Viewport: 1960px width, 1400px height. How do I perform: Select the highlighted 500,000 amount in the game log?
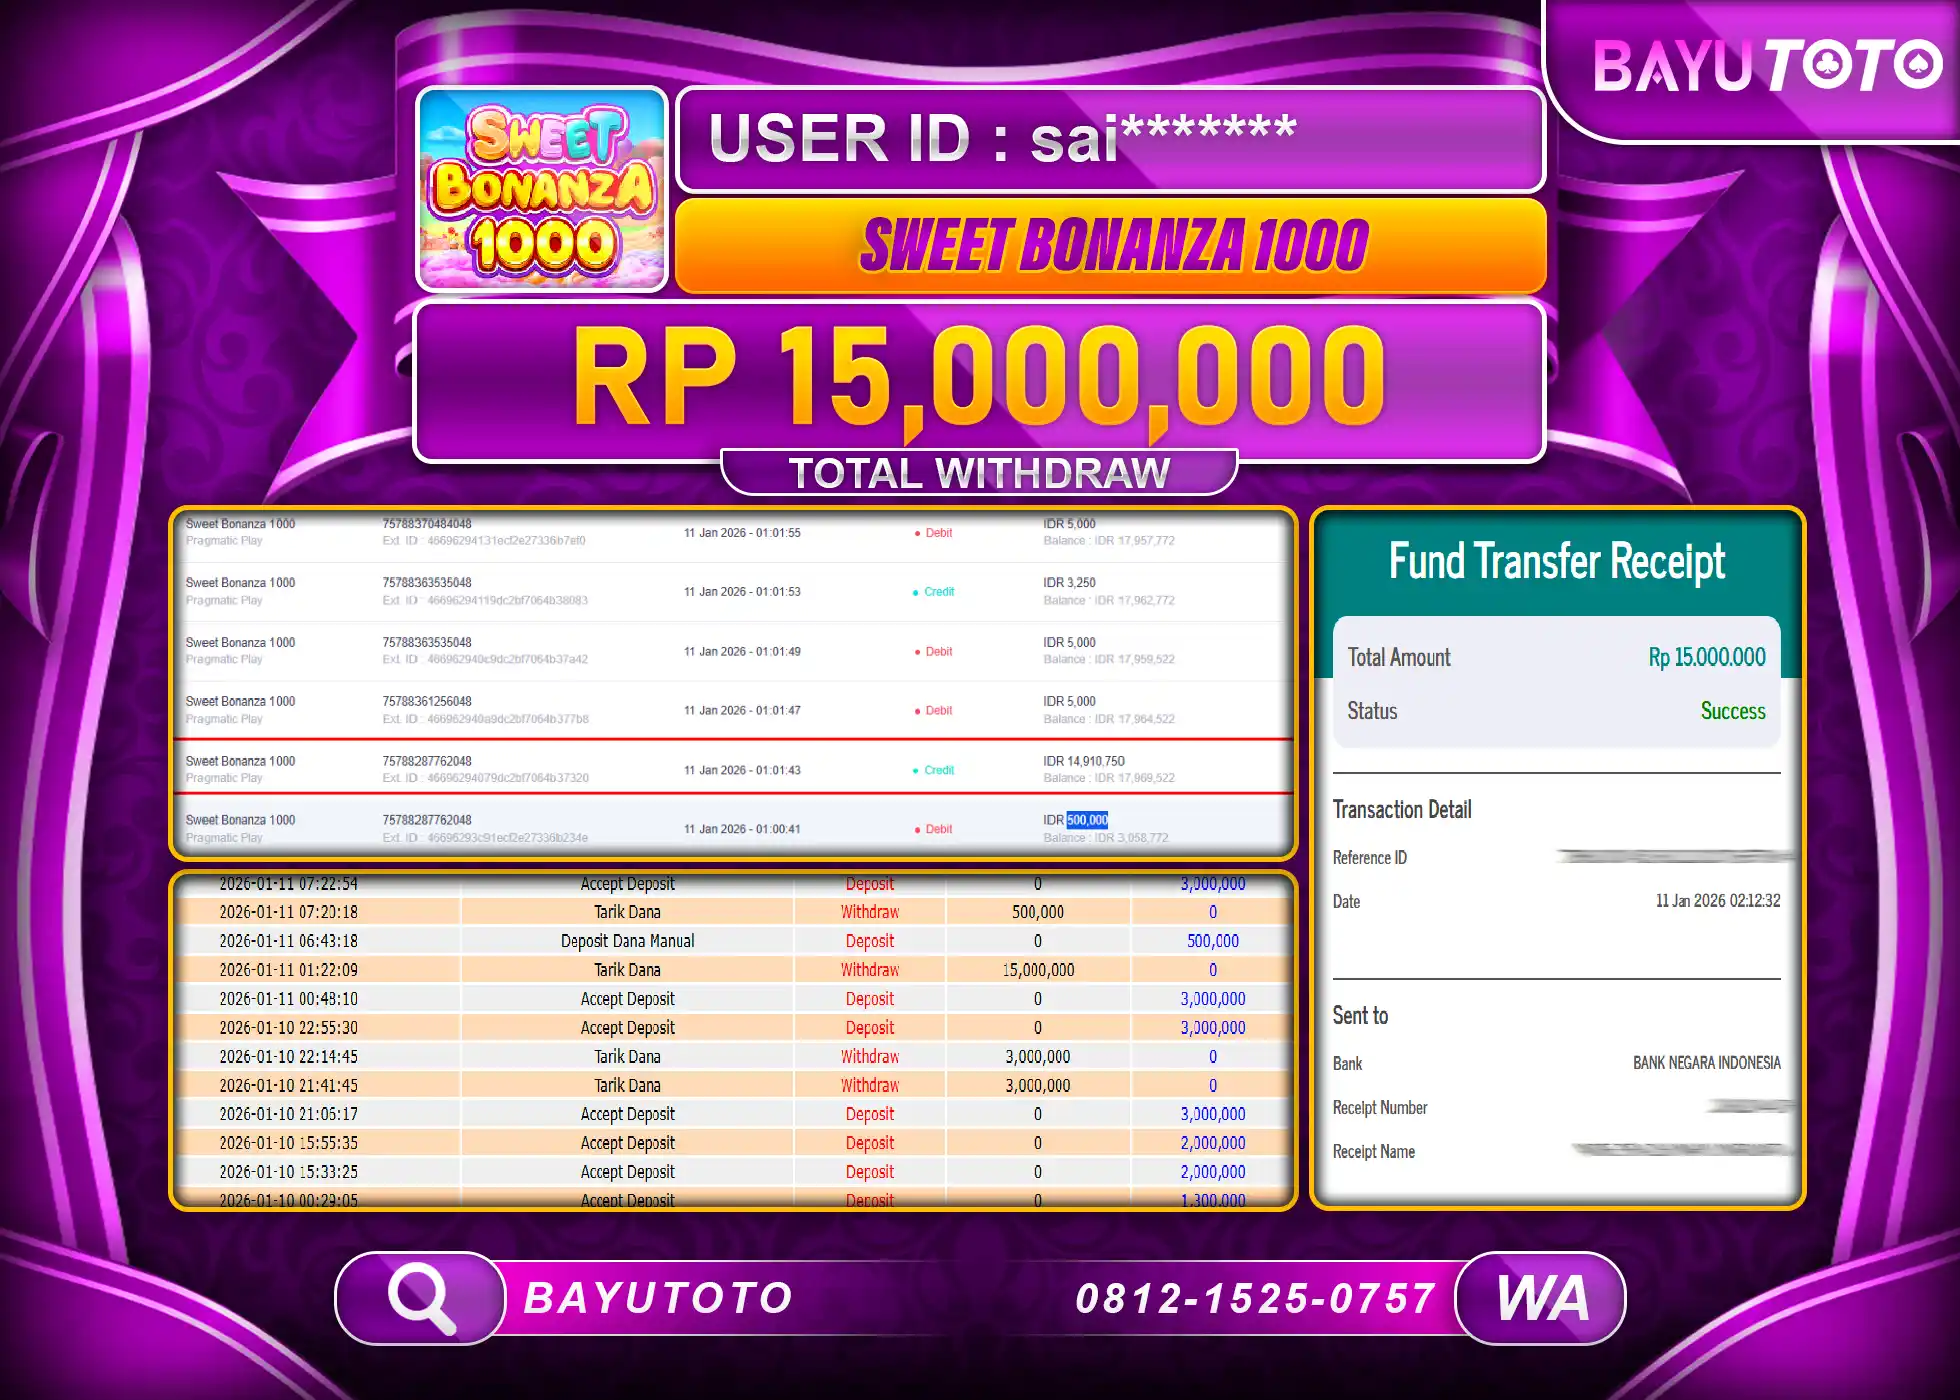[1086, 819]
